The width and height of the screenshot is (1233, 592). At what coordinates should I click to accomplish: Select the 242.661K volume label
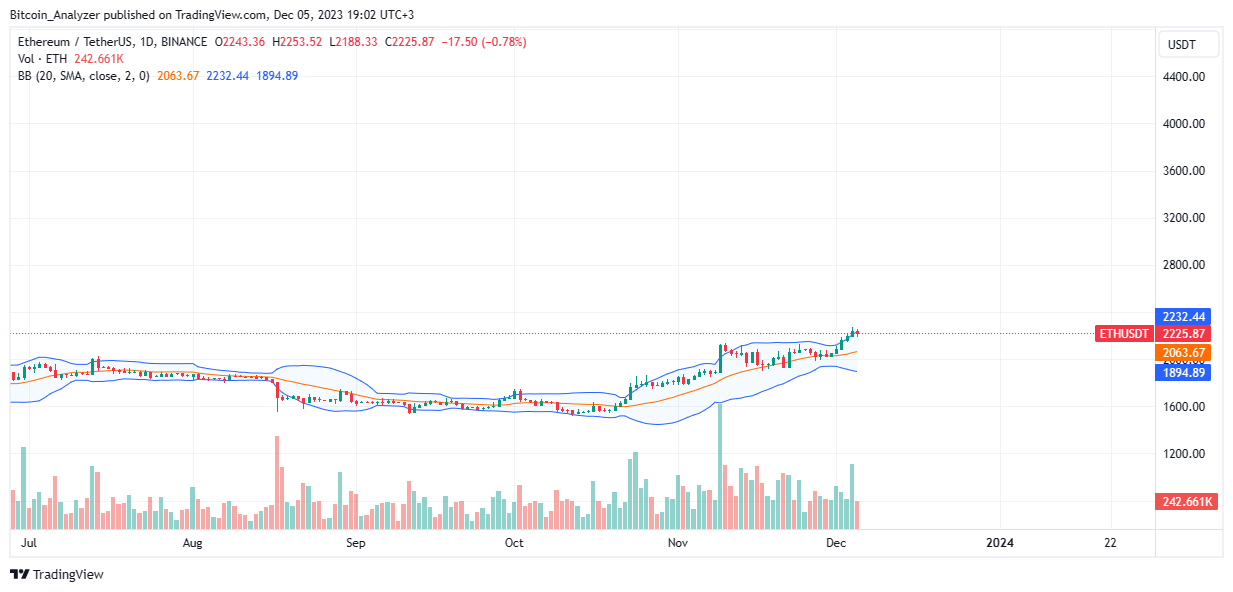(1186, 502)
